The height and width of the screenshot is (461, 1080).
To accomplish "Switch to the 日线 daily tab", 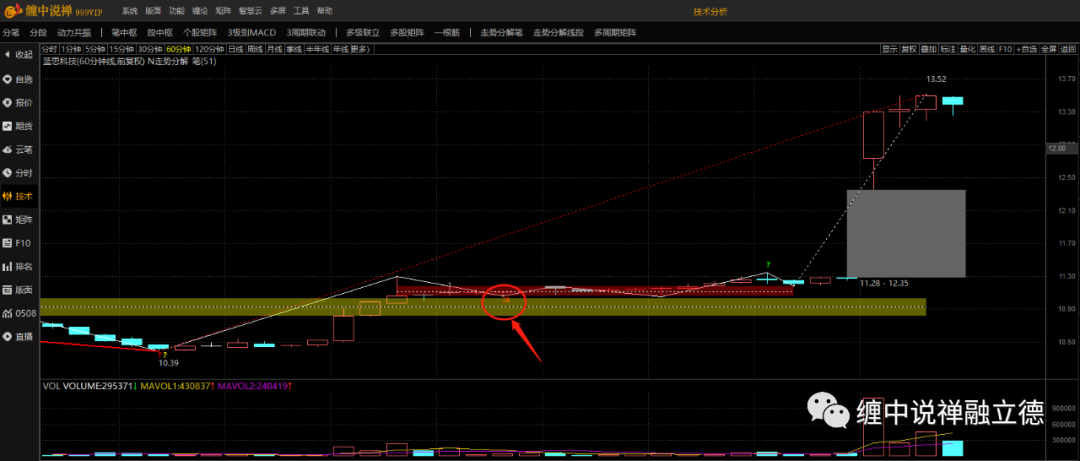I will [x=236, y=49].
